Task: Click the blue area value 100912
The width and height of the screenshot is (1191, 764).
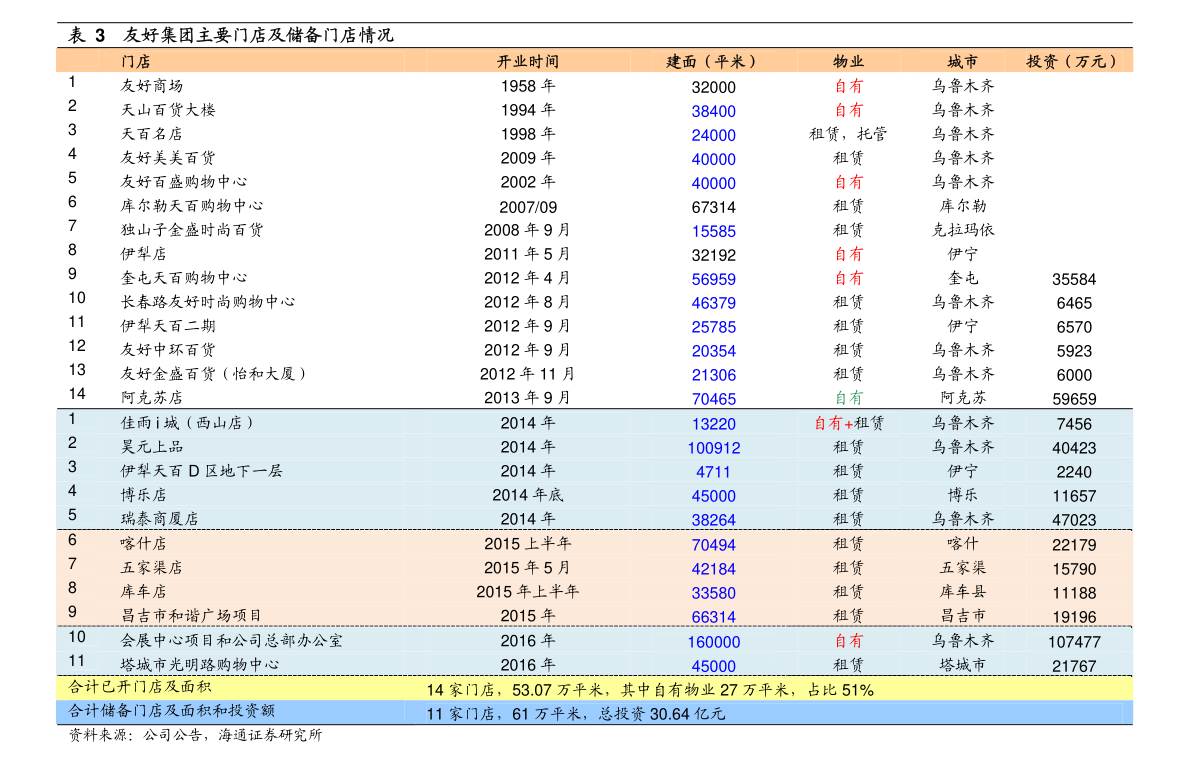Action: coord(713,448)
